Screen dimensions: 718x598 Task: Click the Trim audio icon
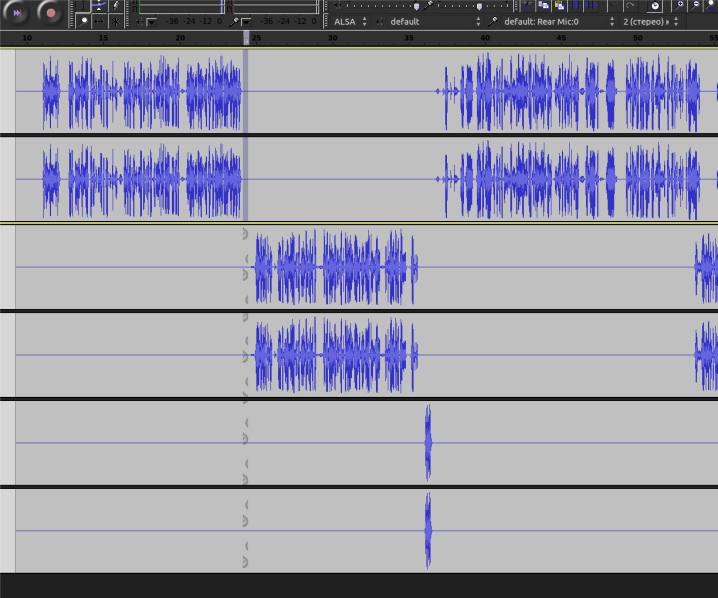pos(576,5)
